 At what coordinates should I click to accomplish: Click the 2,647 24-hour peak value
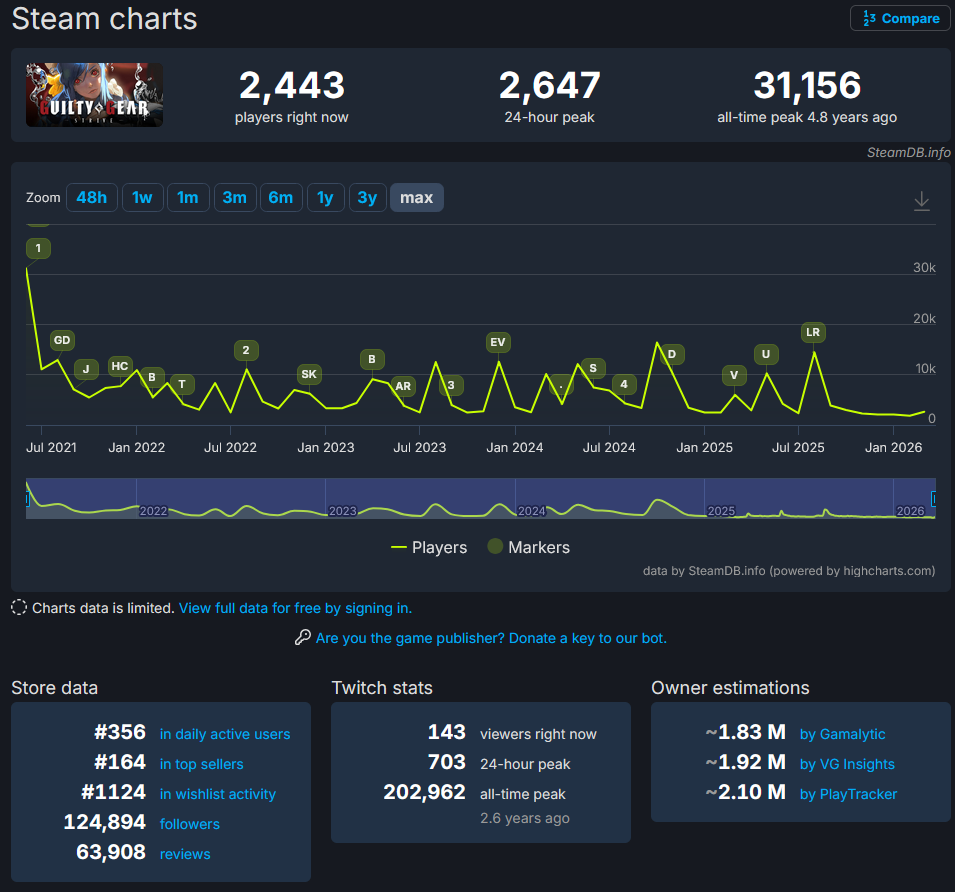click(x=549, y=85)
